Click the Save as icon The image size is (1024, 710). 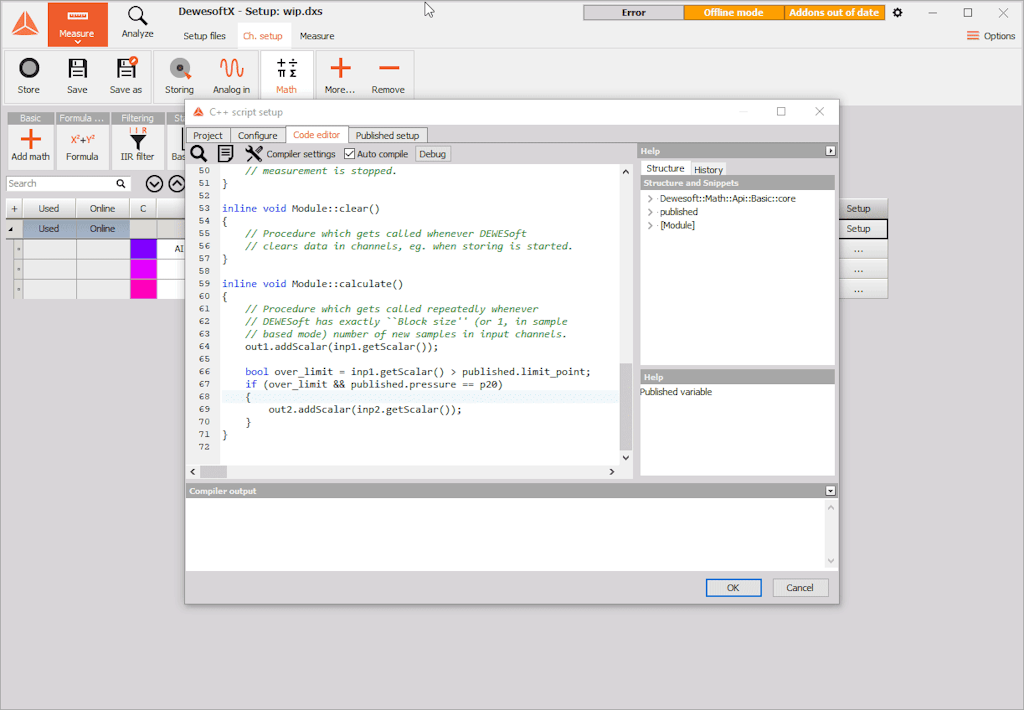[x=126, y=69]
